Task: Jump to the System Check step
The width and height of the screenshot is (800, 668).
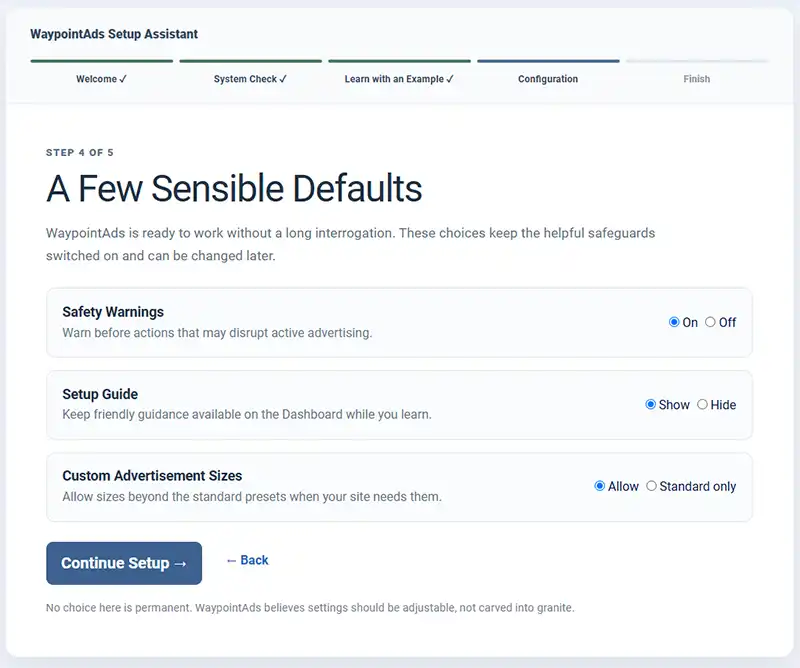Action: pyautogui.click(x=251, y=71)
